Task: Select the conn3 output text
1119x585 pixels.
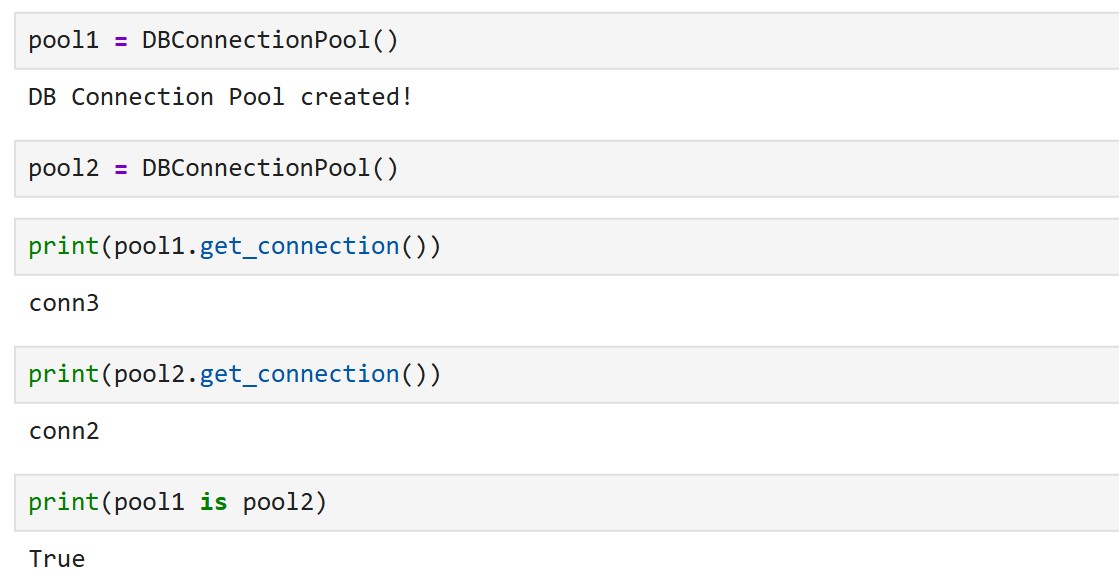Action: [64, 303]
